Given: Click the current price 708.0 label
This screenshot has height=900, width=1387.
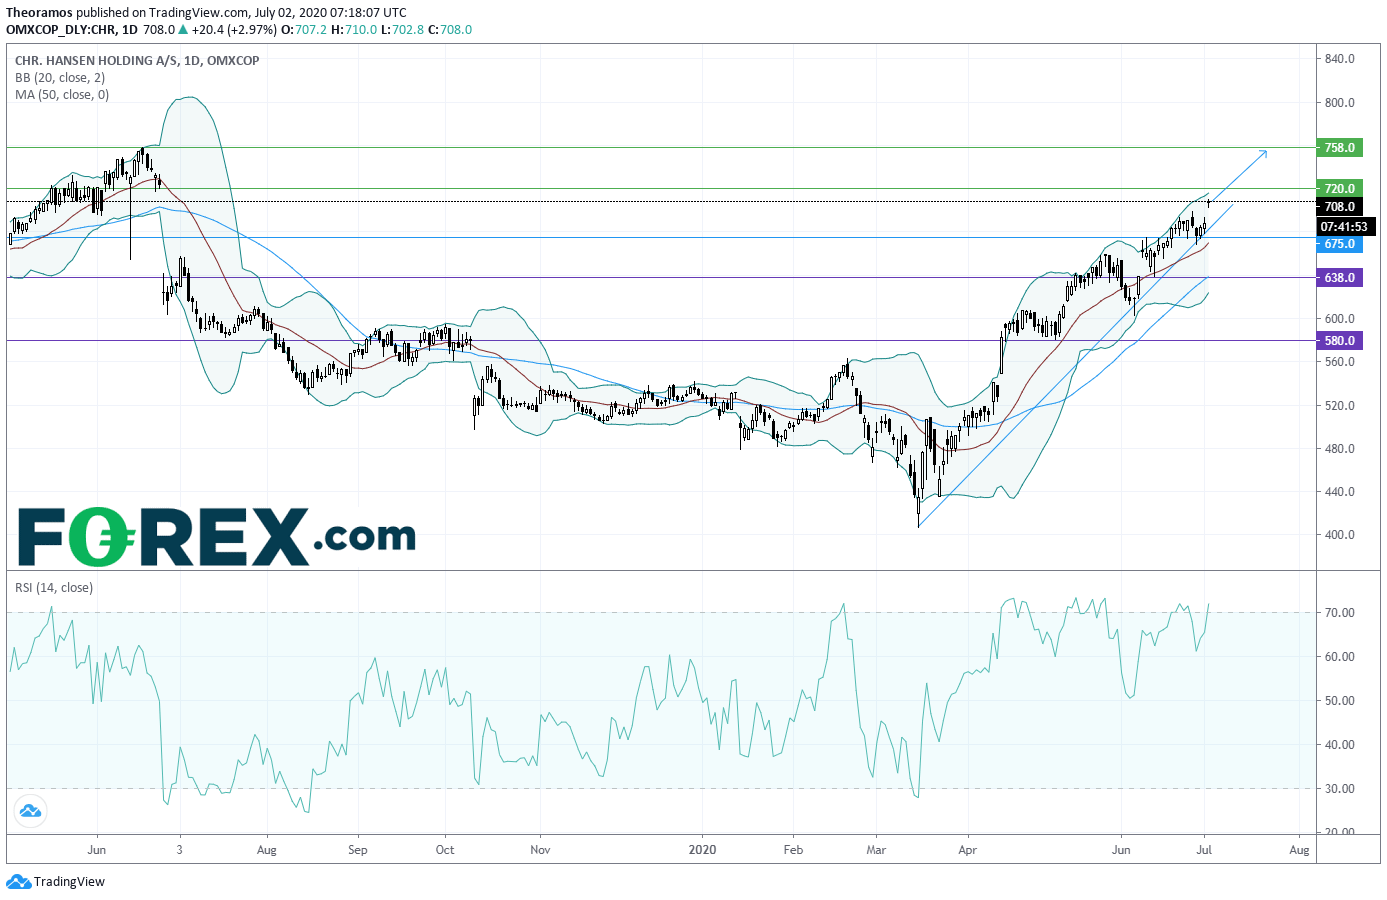Looking at the screenshot, I should [x=1339, y=207].
